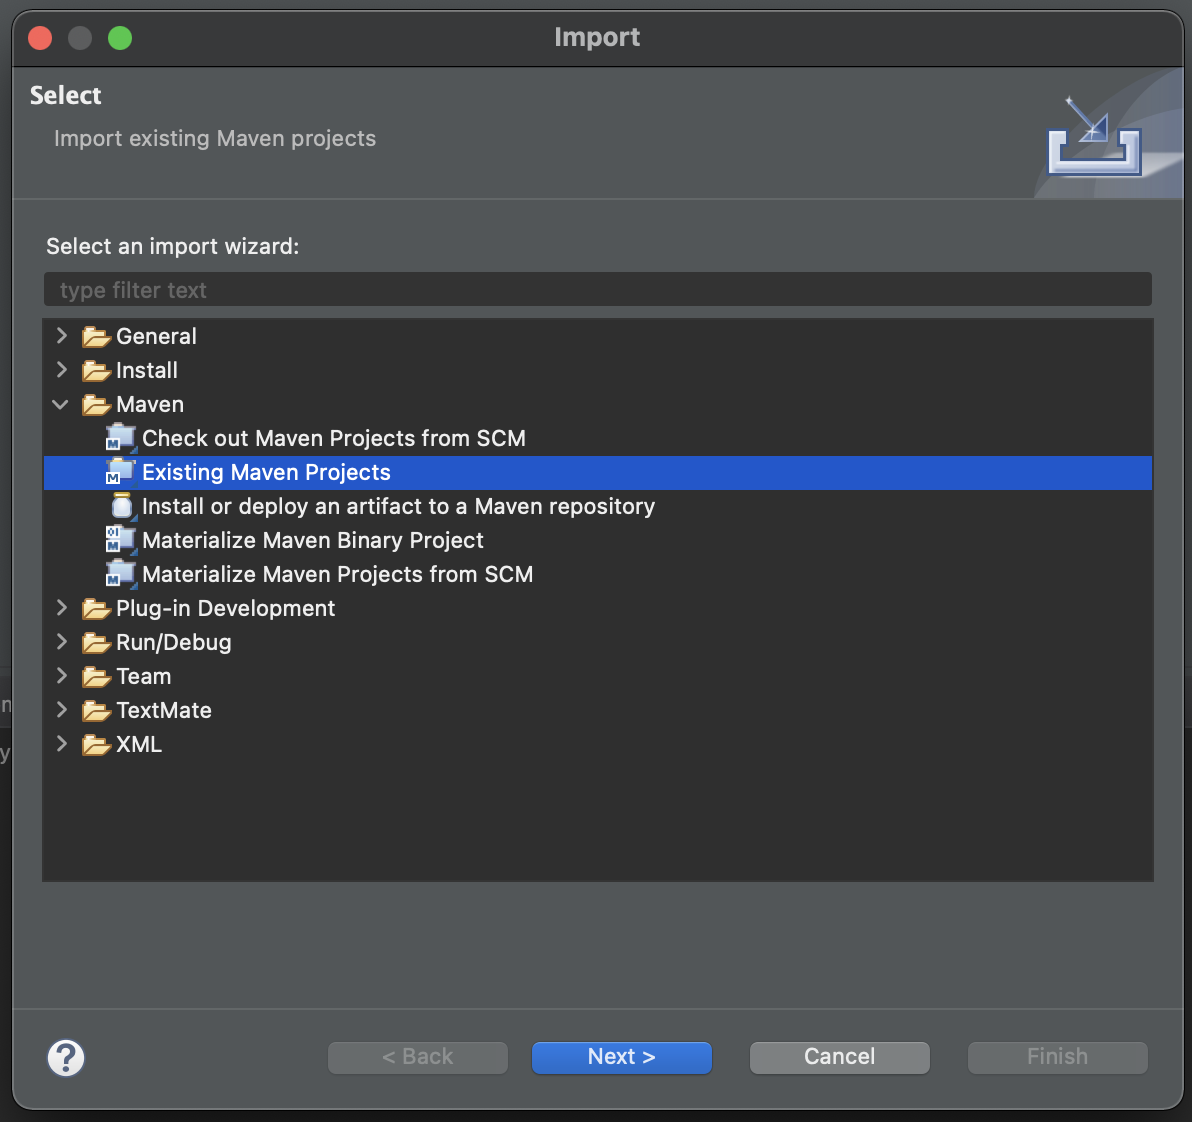The image size is (1192, 1122).
Task: Click the Materialize Maven Projects from SCM icon
Action: tap(120, 574)
